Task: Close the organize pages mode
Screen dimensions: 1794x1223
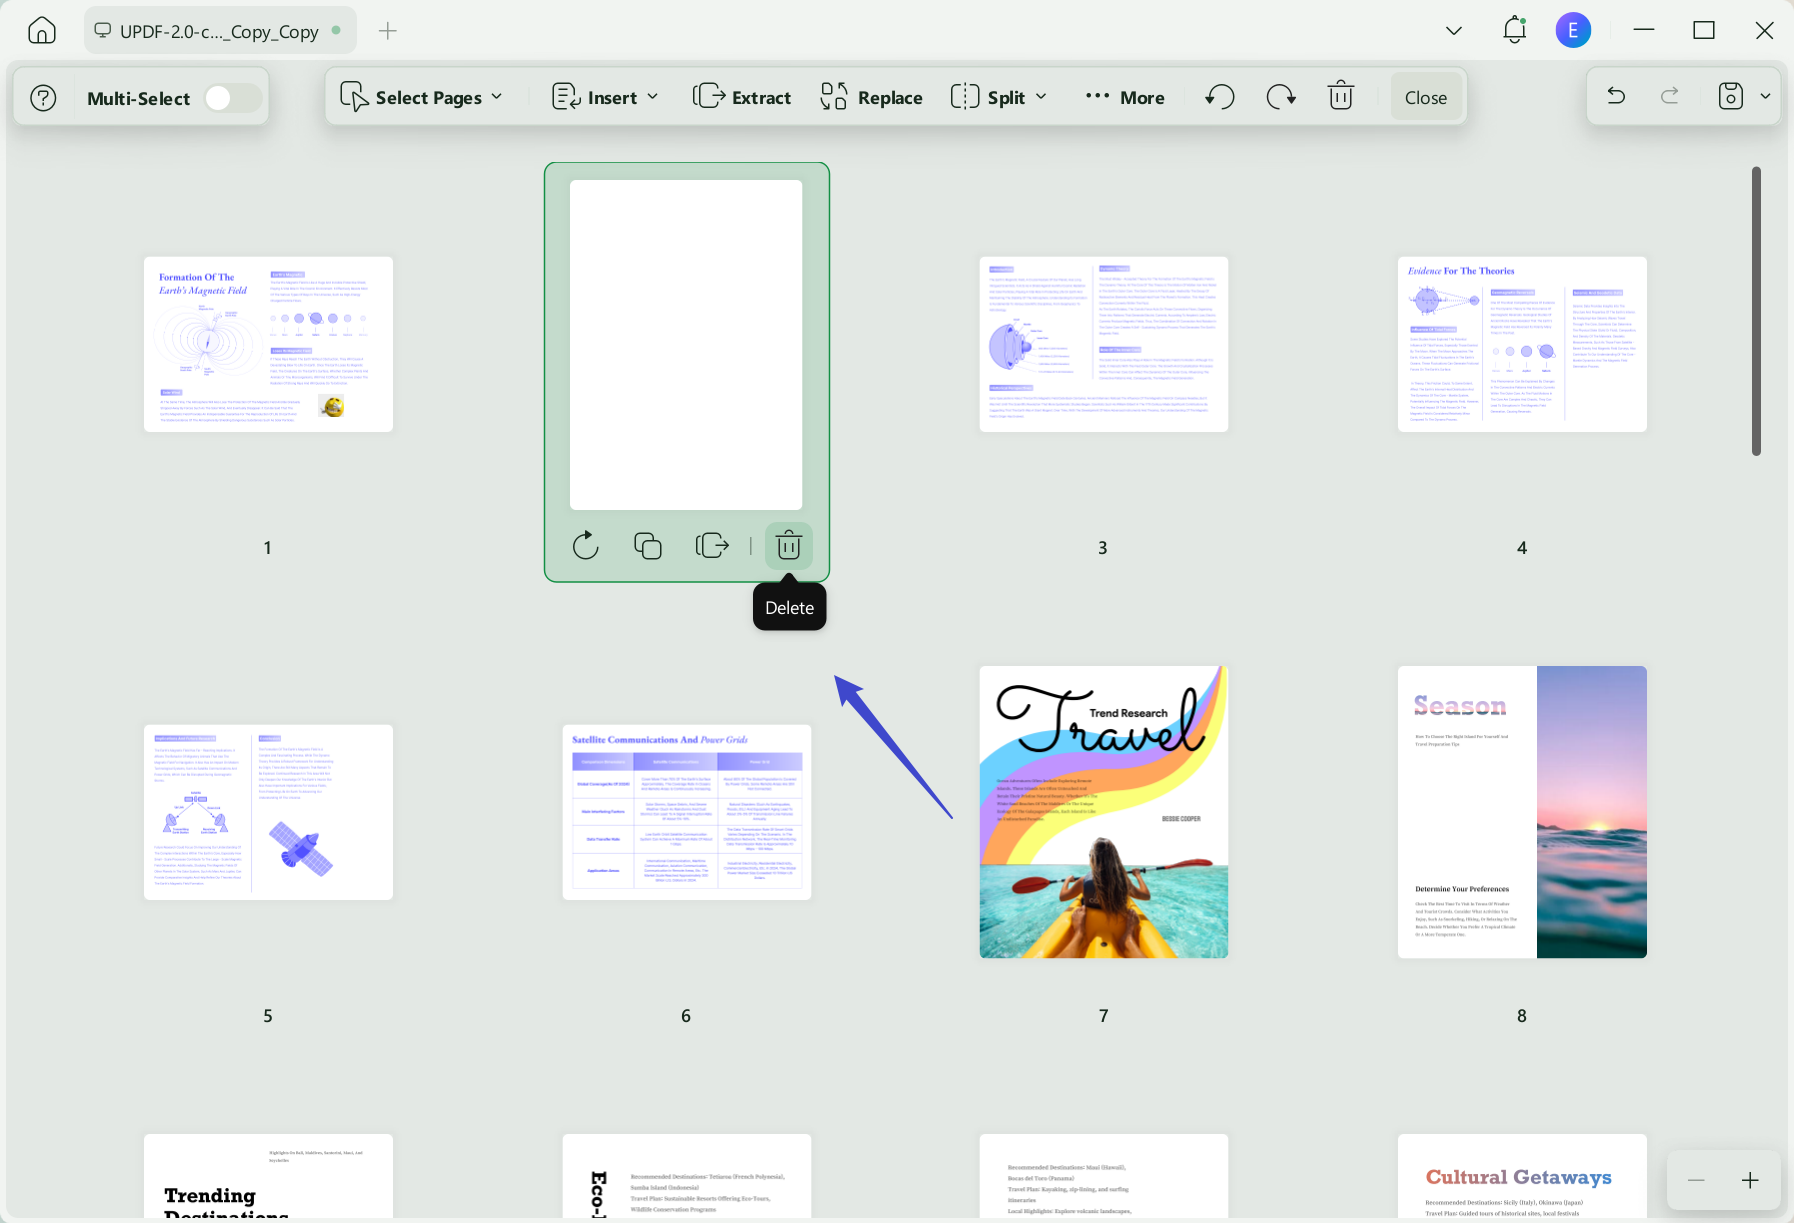Action: (x=1425, y=97)
